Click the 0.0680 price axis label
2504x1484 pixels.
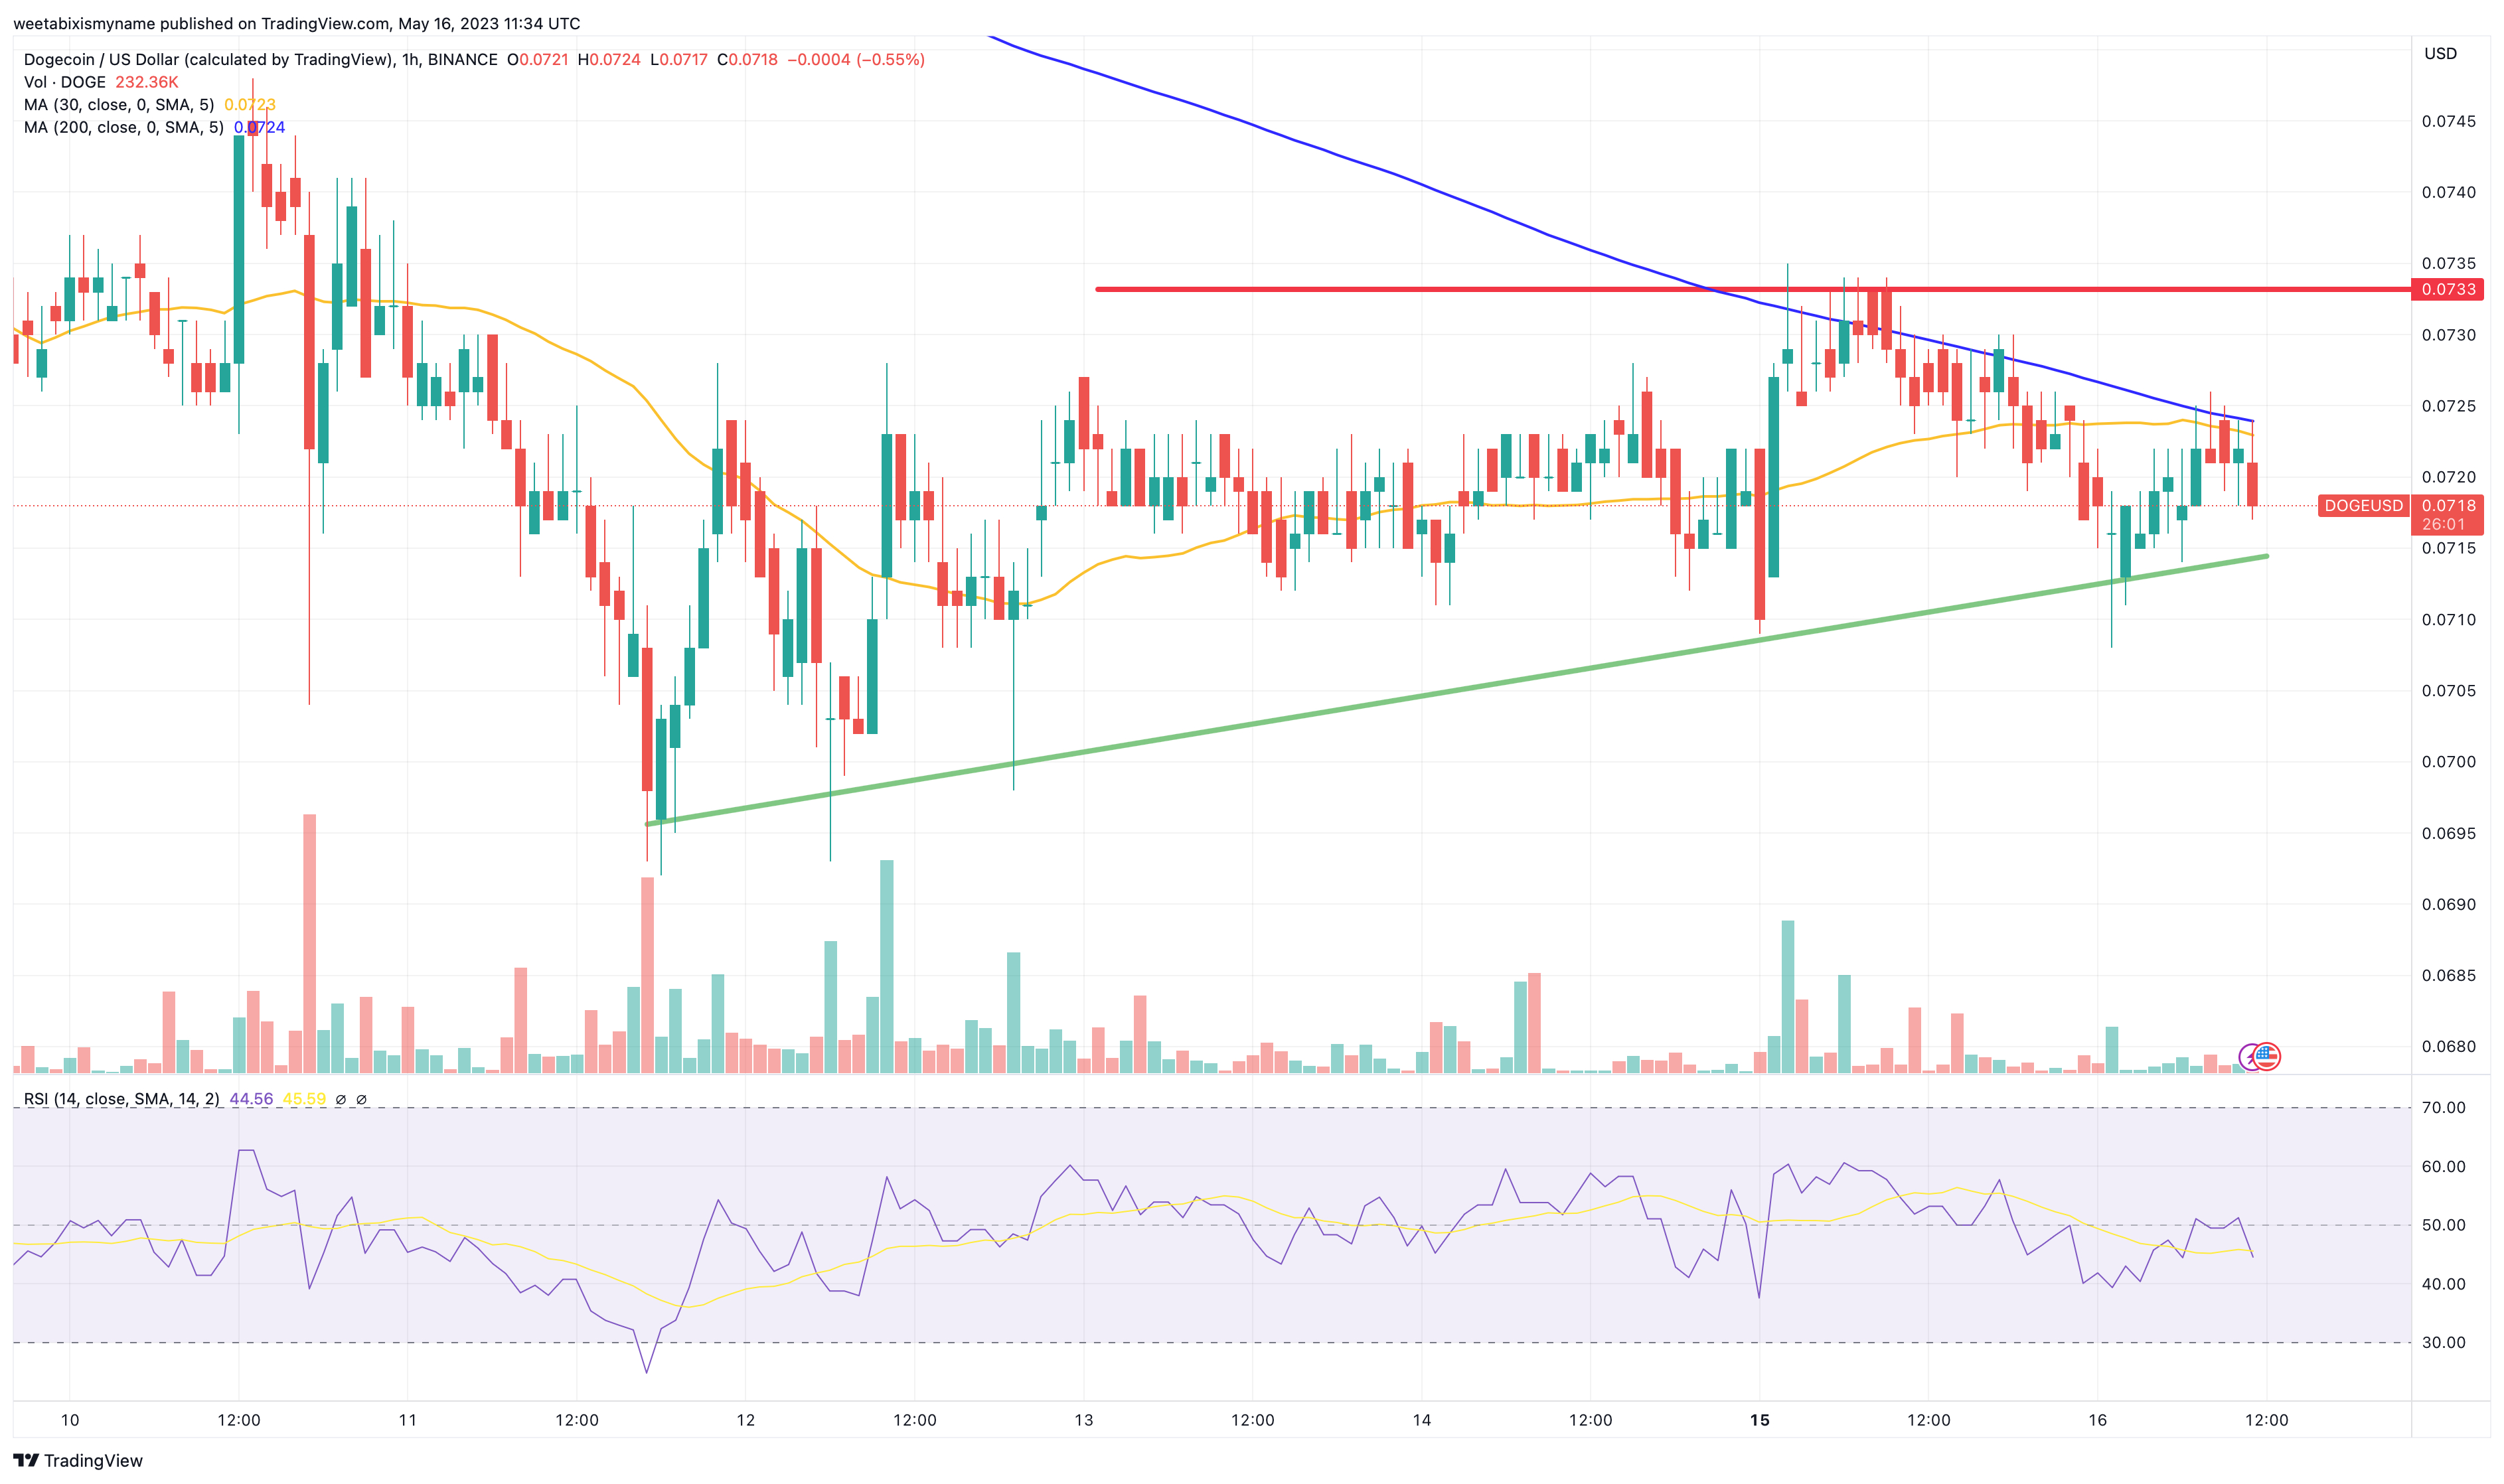click(x=2448, y=1047)
